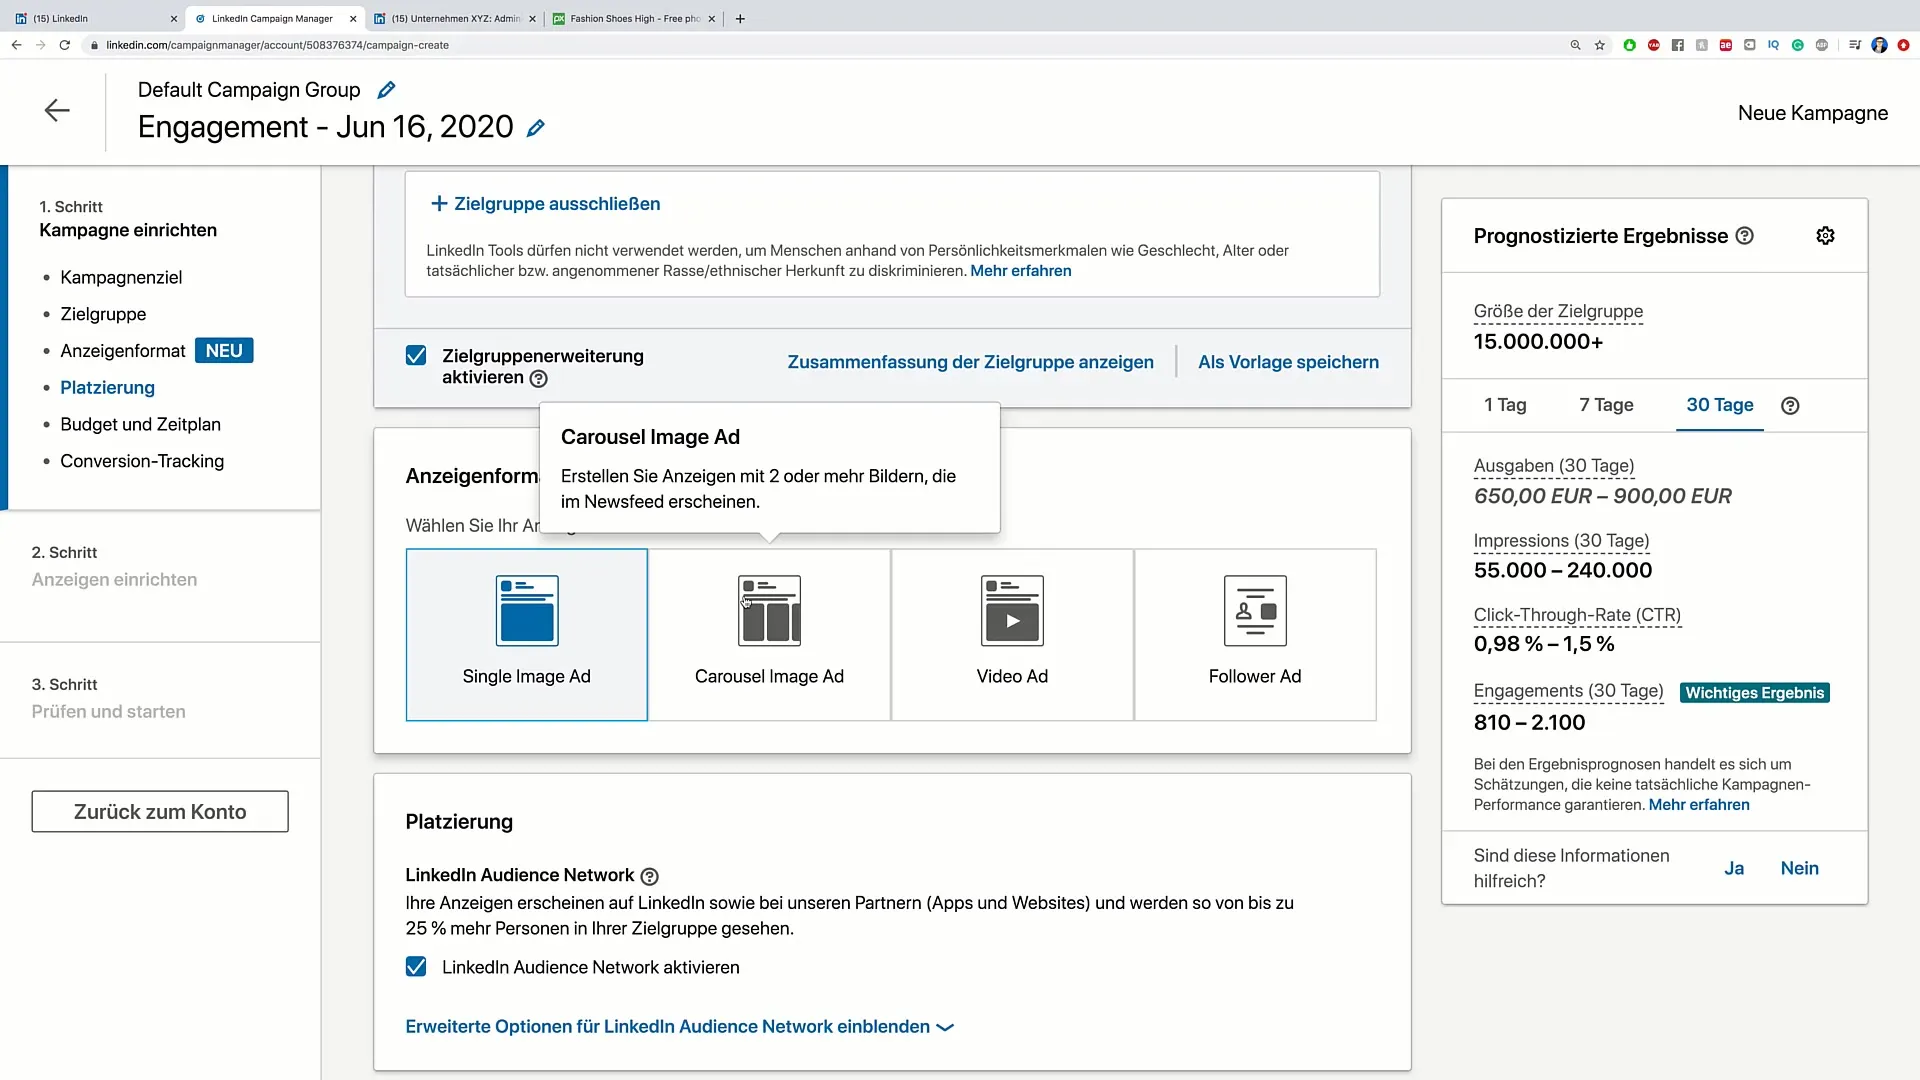Click Neue Kampagne button

point(1813,113)
